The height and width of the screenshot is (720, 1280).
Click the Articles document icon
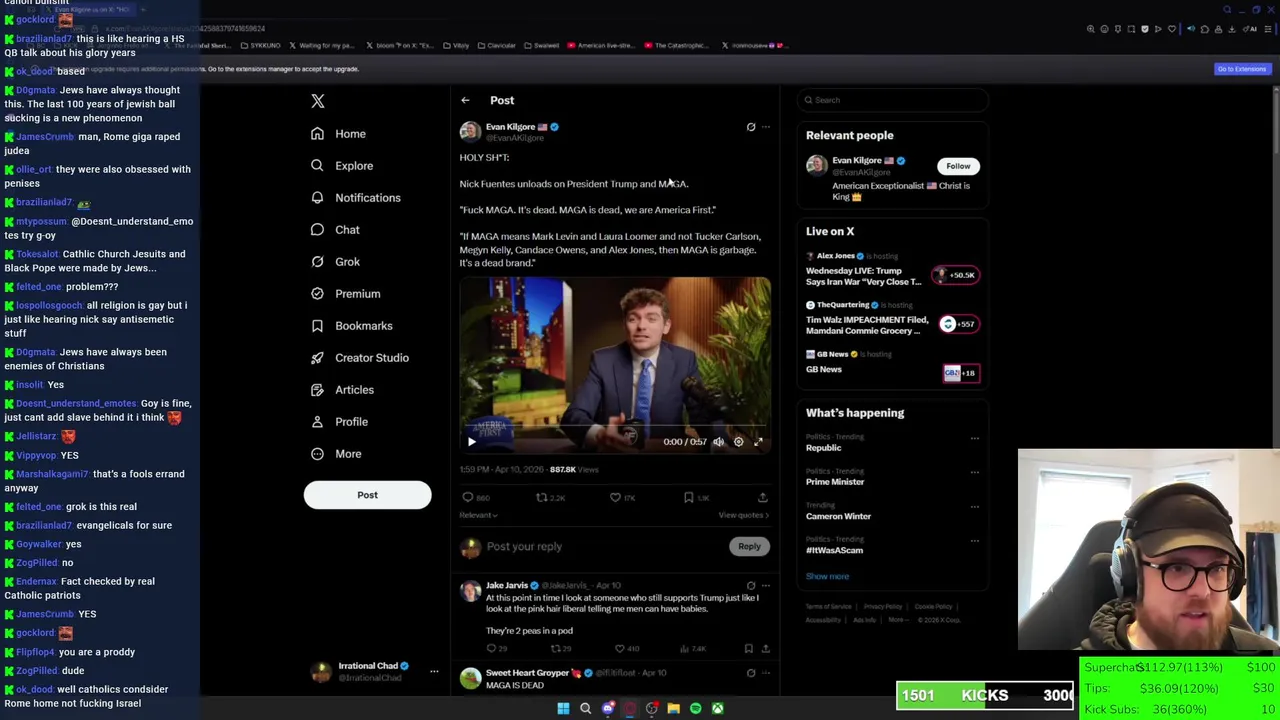(x=317, y=390)
